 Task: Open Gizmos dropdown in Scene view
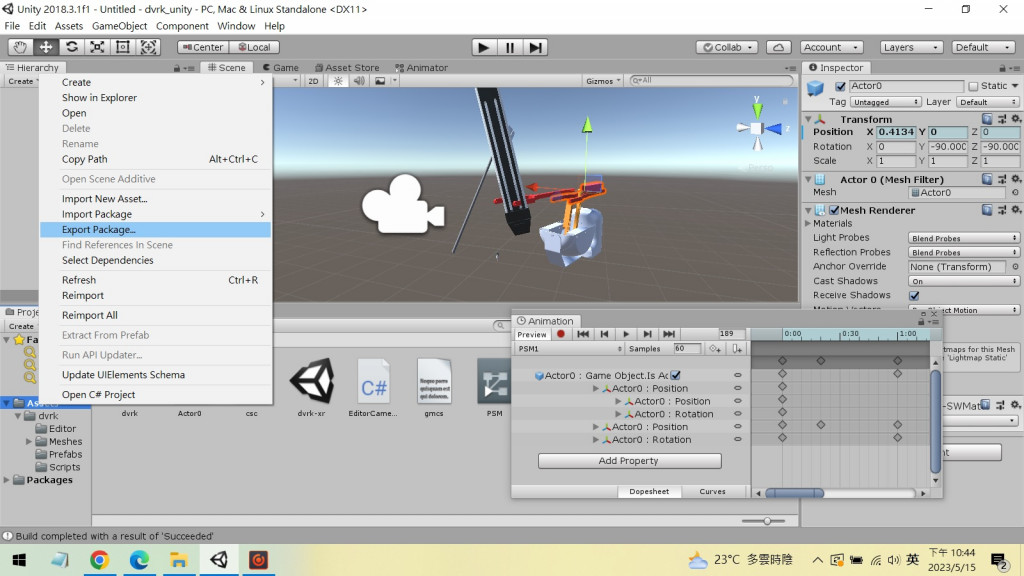pos(603,81)
